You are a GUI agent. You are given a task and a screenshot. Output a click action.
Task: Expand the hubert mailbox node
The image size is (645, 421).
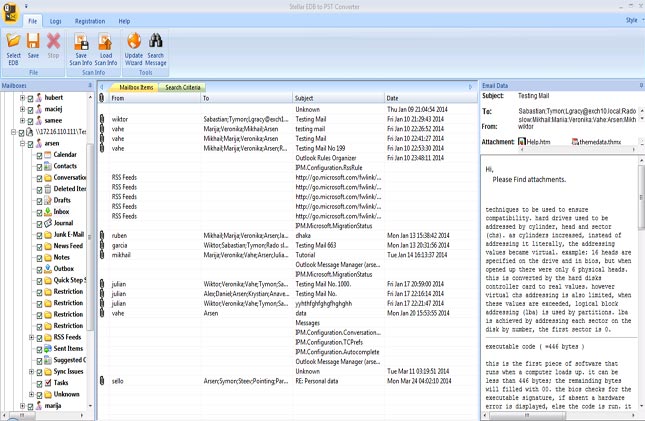(x=22, y=98)
